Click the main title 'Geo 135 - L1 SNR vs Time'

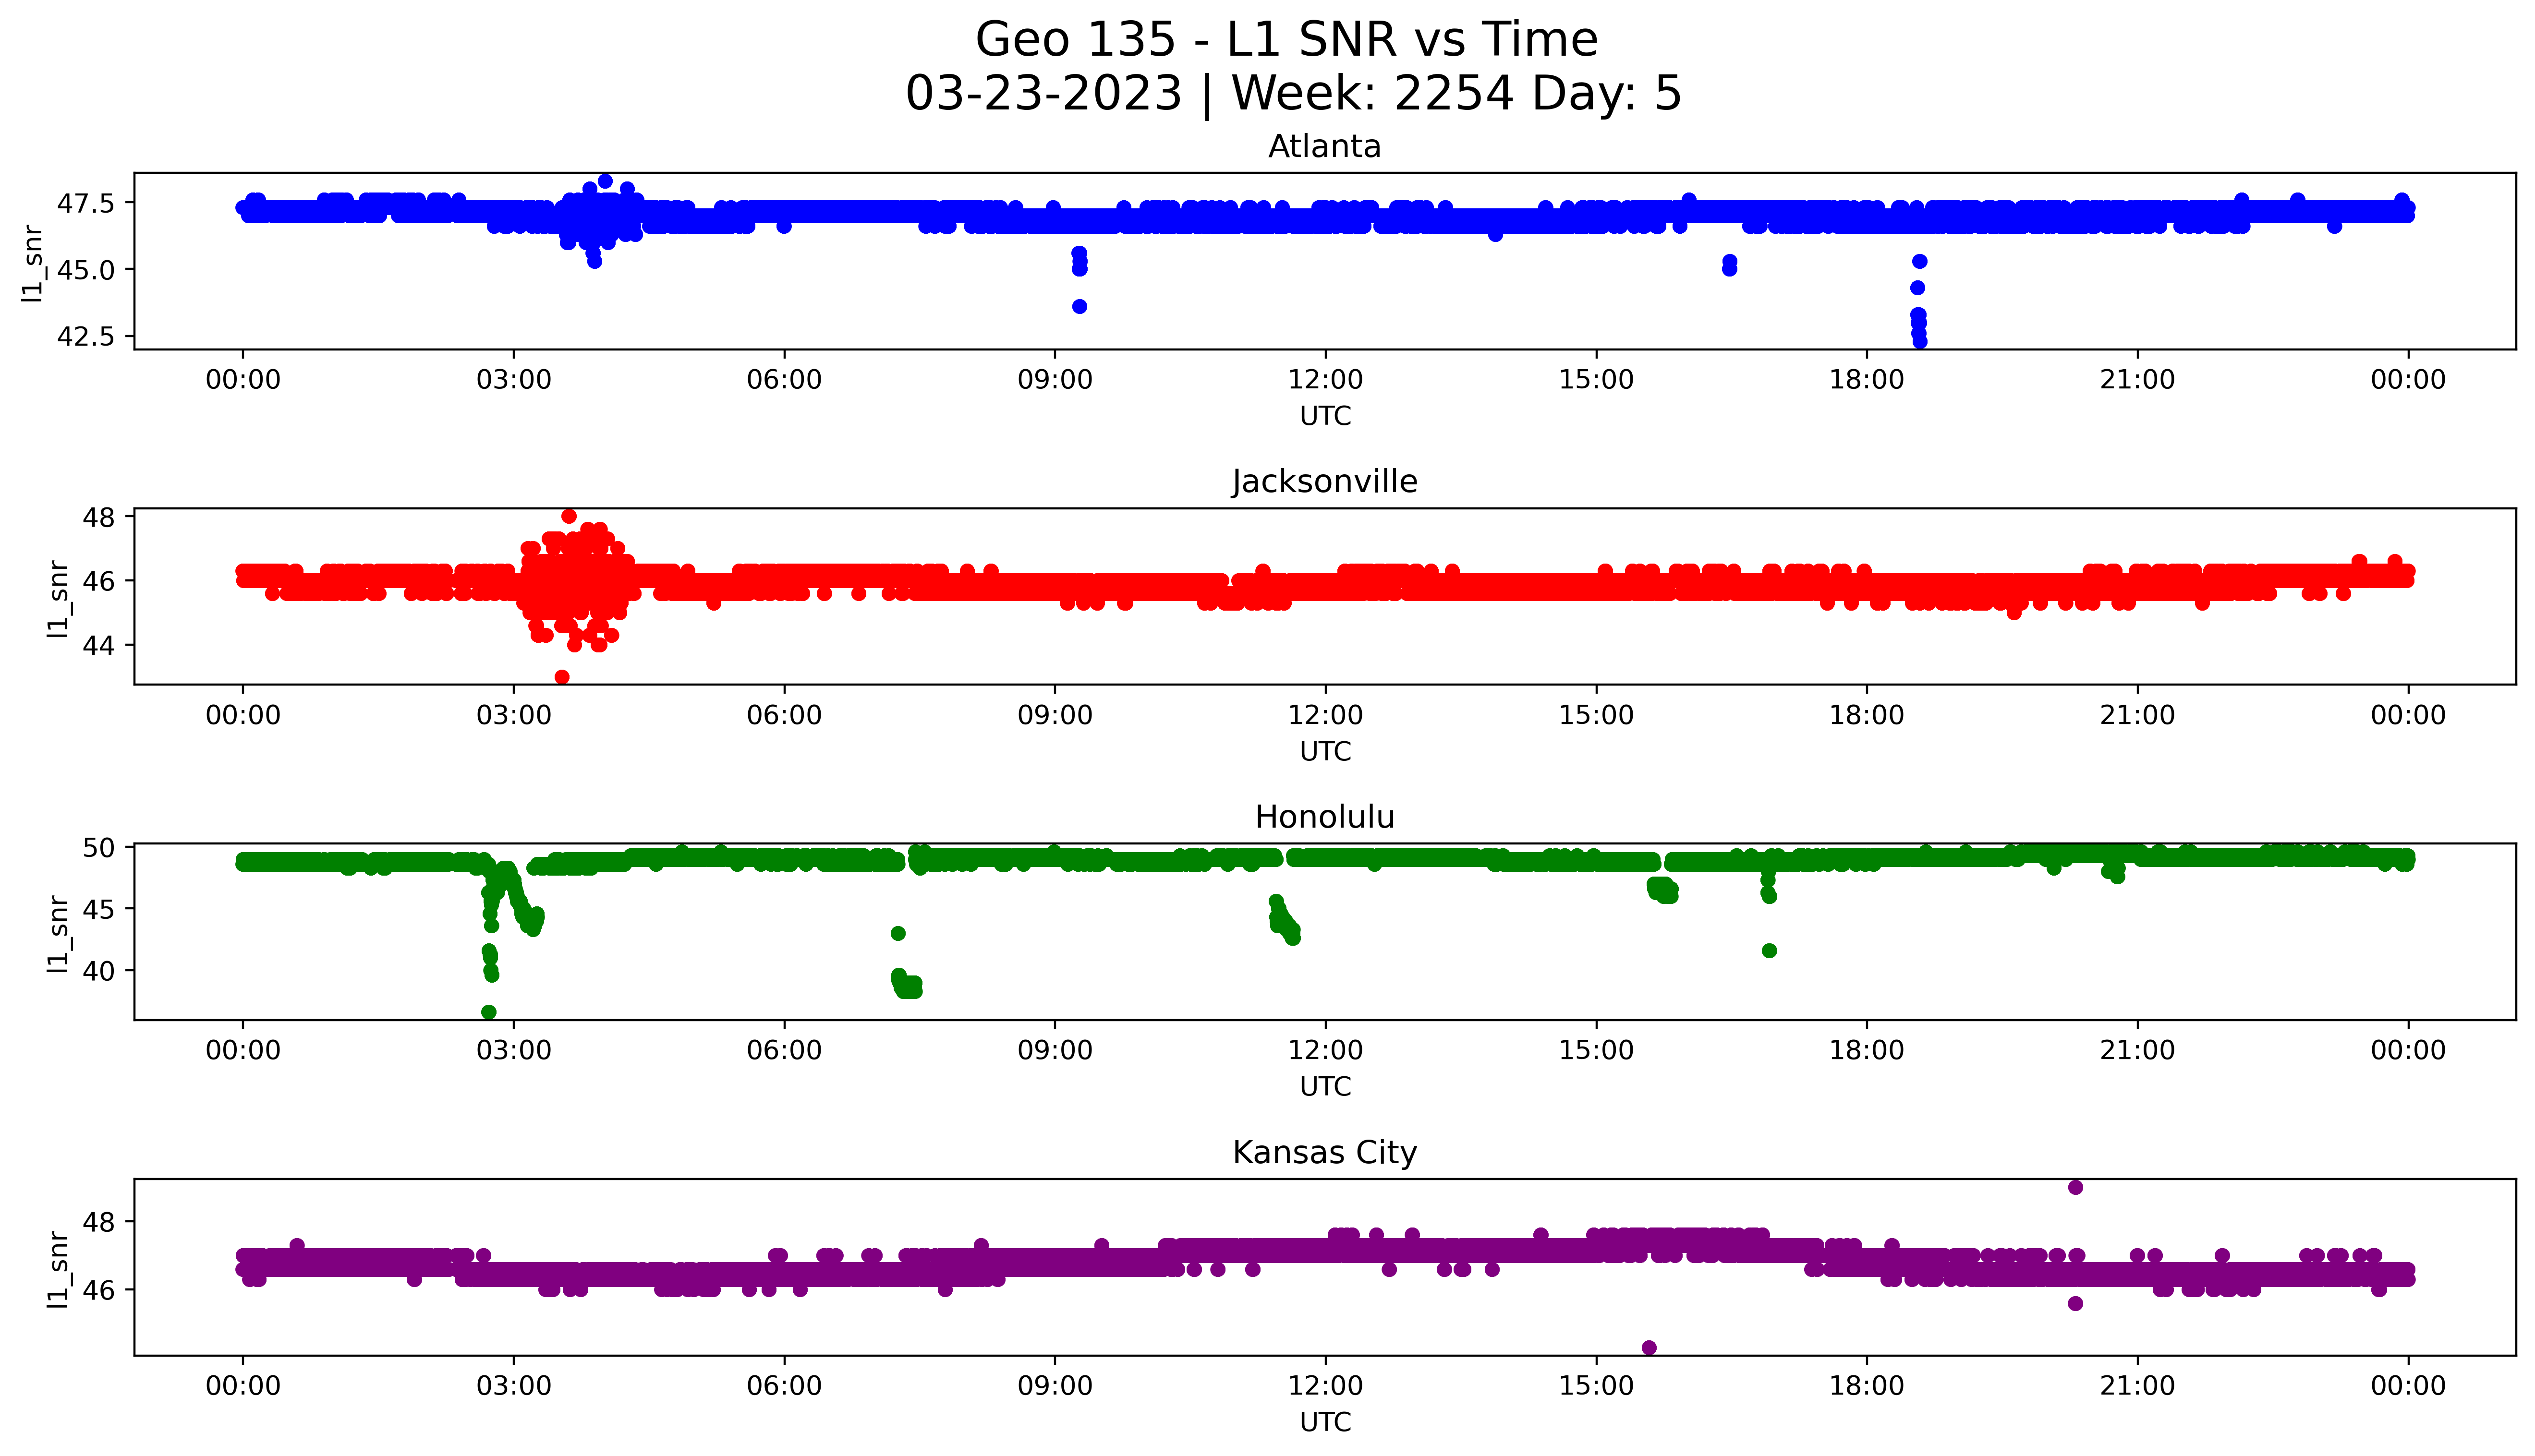click(x=1287, y=40)
